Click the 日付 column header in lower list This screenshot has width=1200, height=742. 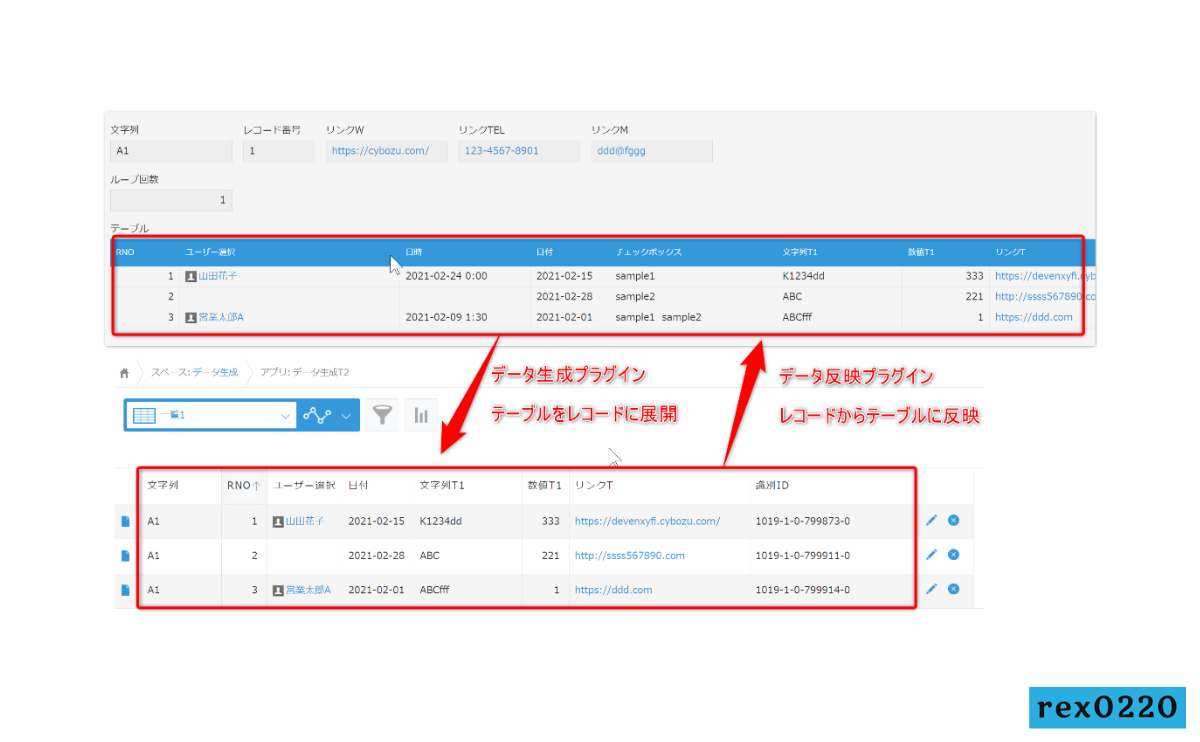tap(358, 485)
